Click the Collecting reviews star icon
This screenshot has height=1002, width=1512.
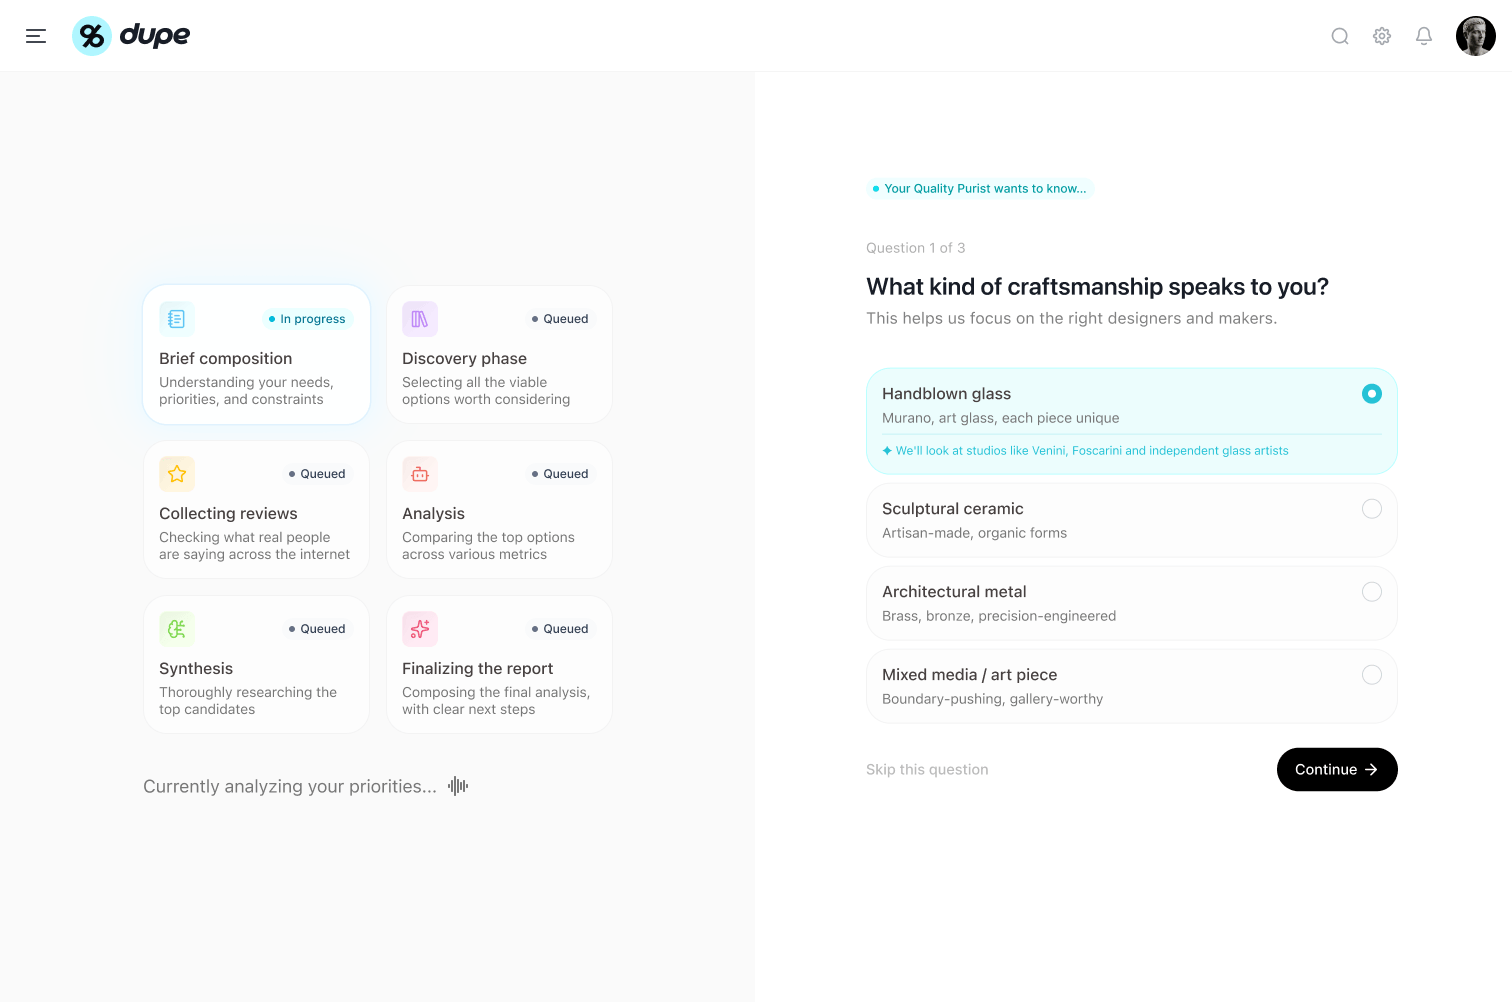click(177, 474)
